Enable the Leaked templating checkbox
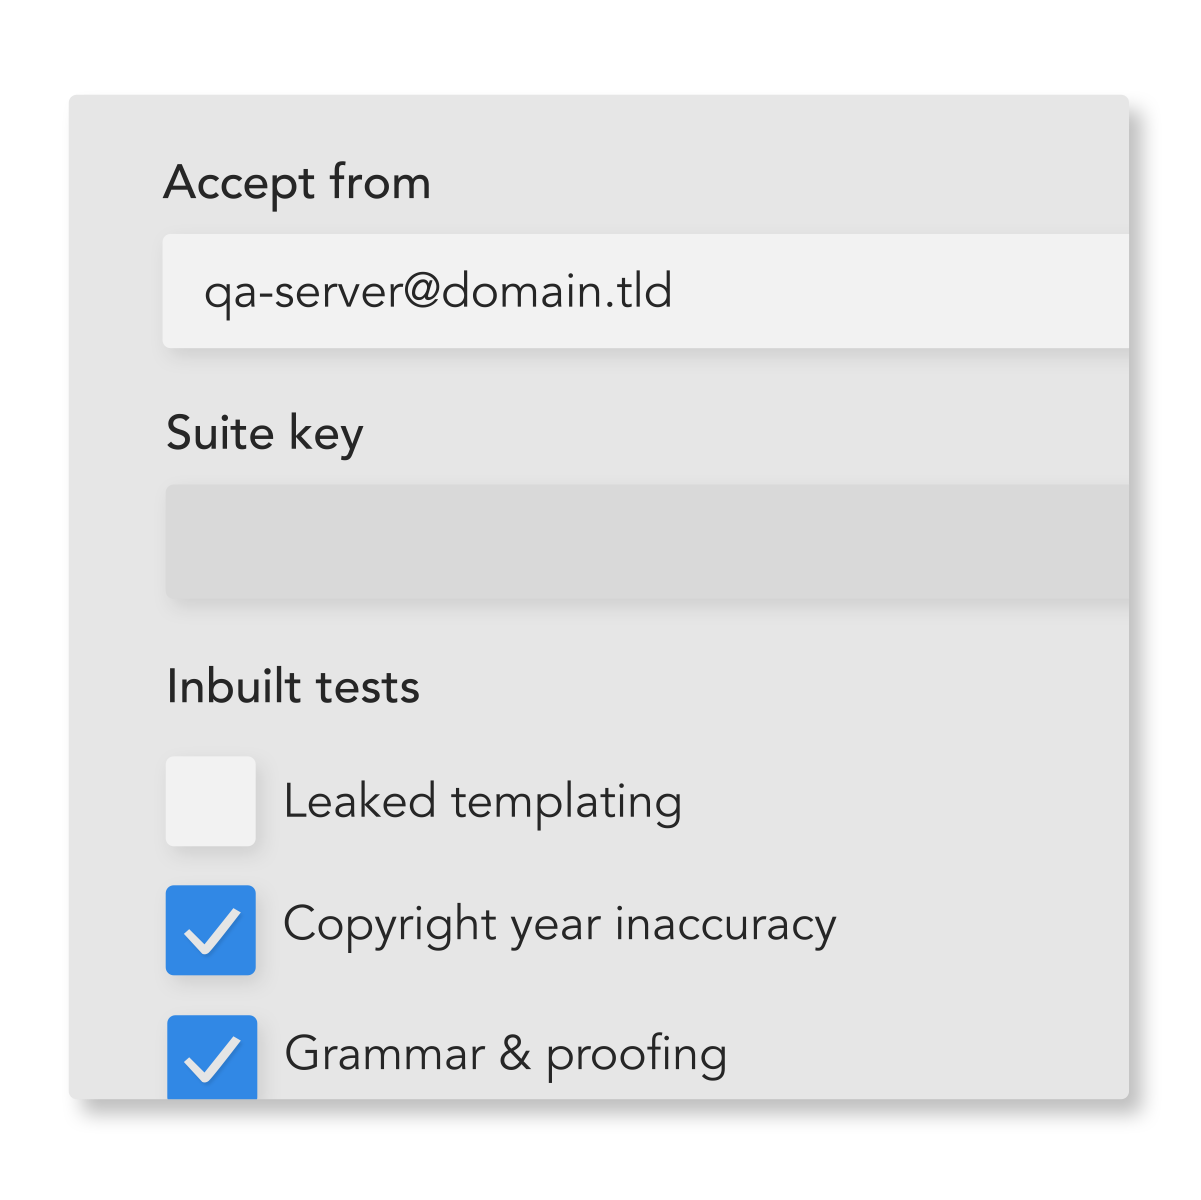 tap(211, 801)
